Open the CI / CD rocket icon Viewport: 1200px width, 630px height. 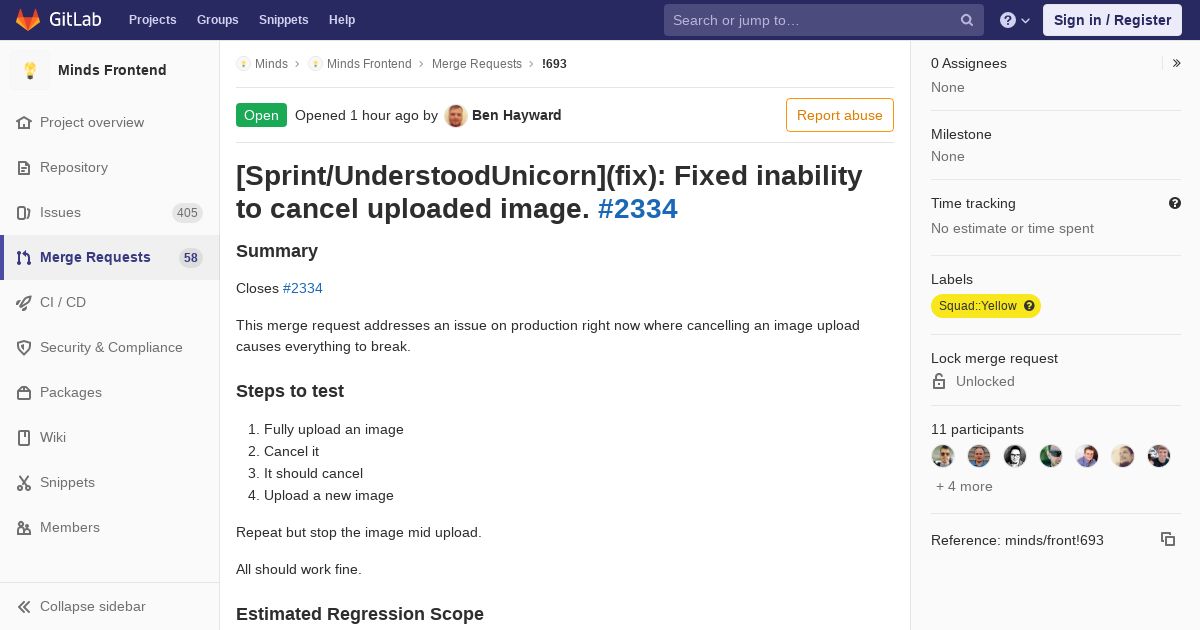coord(24,302)
